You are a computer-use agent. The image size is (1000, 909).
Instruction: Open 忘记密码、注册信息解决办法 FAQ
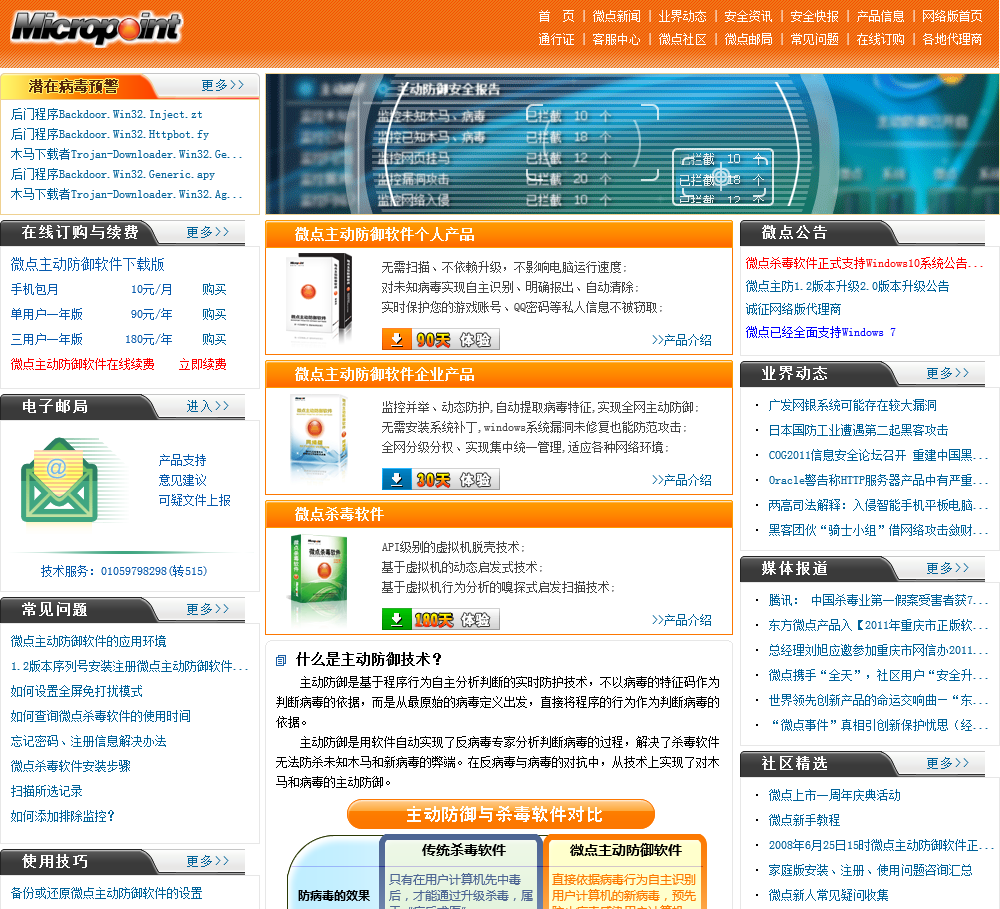pyautogui.click(x=88, y=741)
